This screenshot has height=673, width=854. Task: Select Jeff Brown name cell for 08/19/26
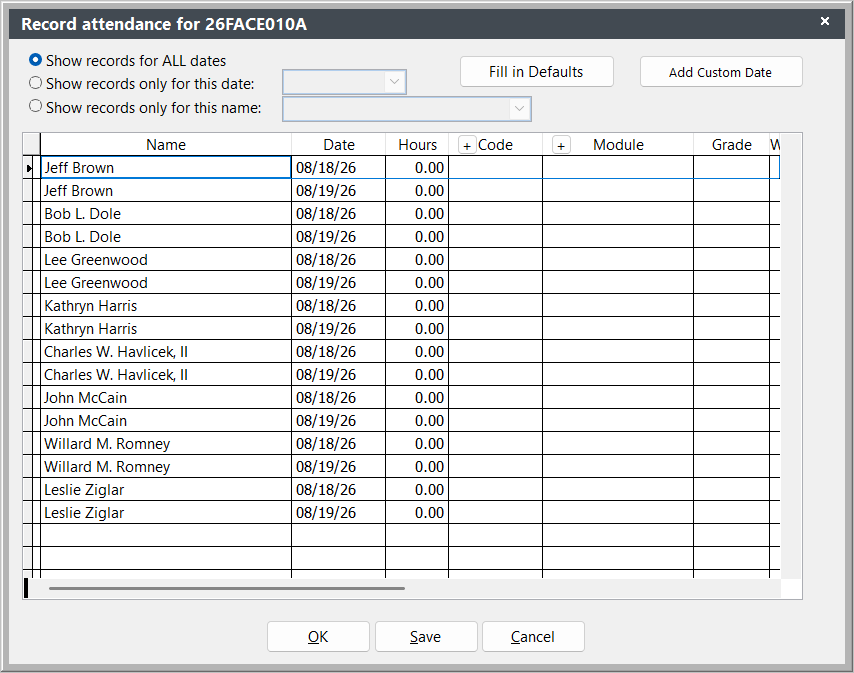point(166,191)
